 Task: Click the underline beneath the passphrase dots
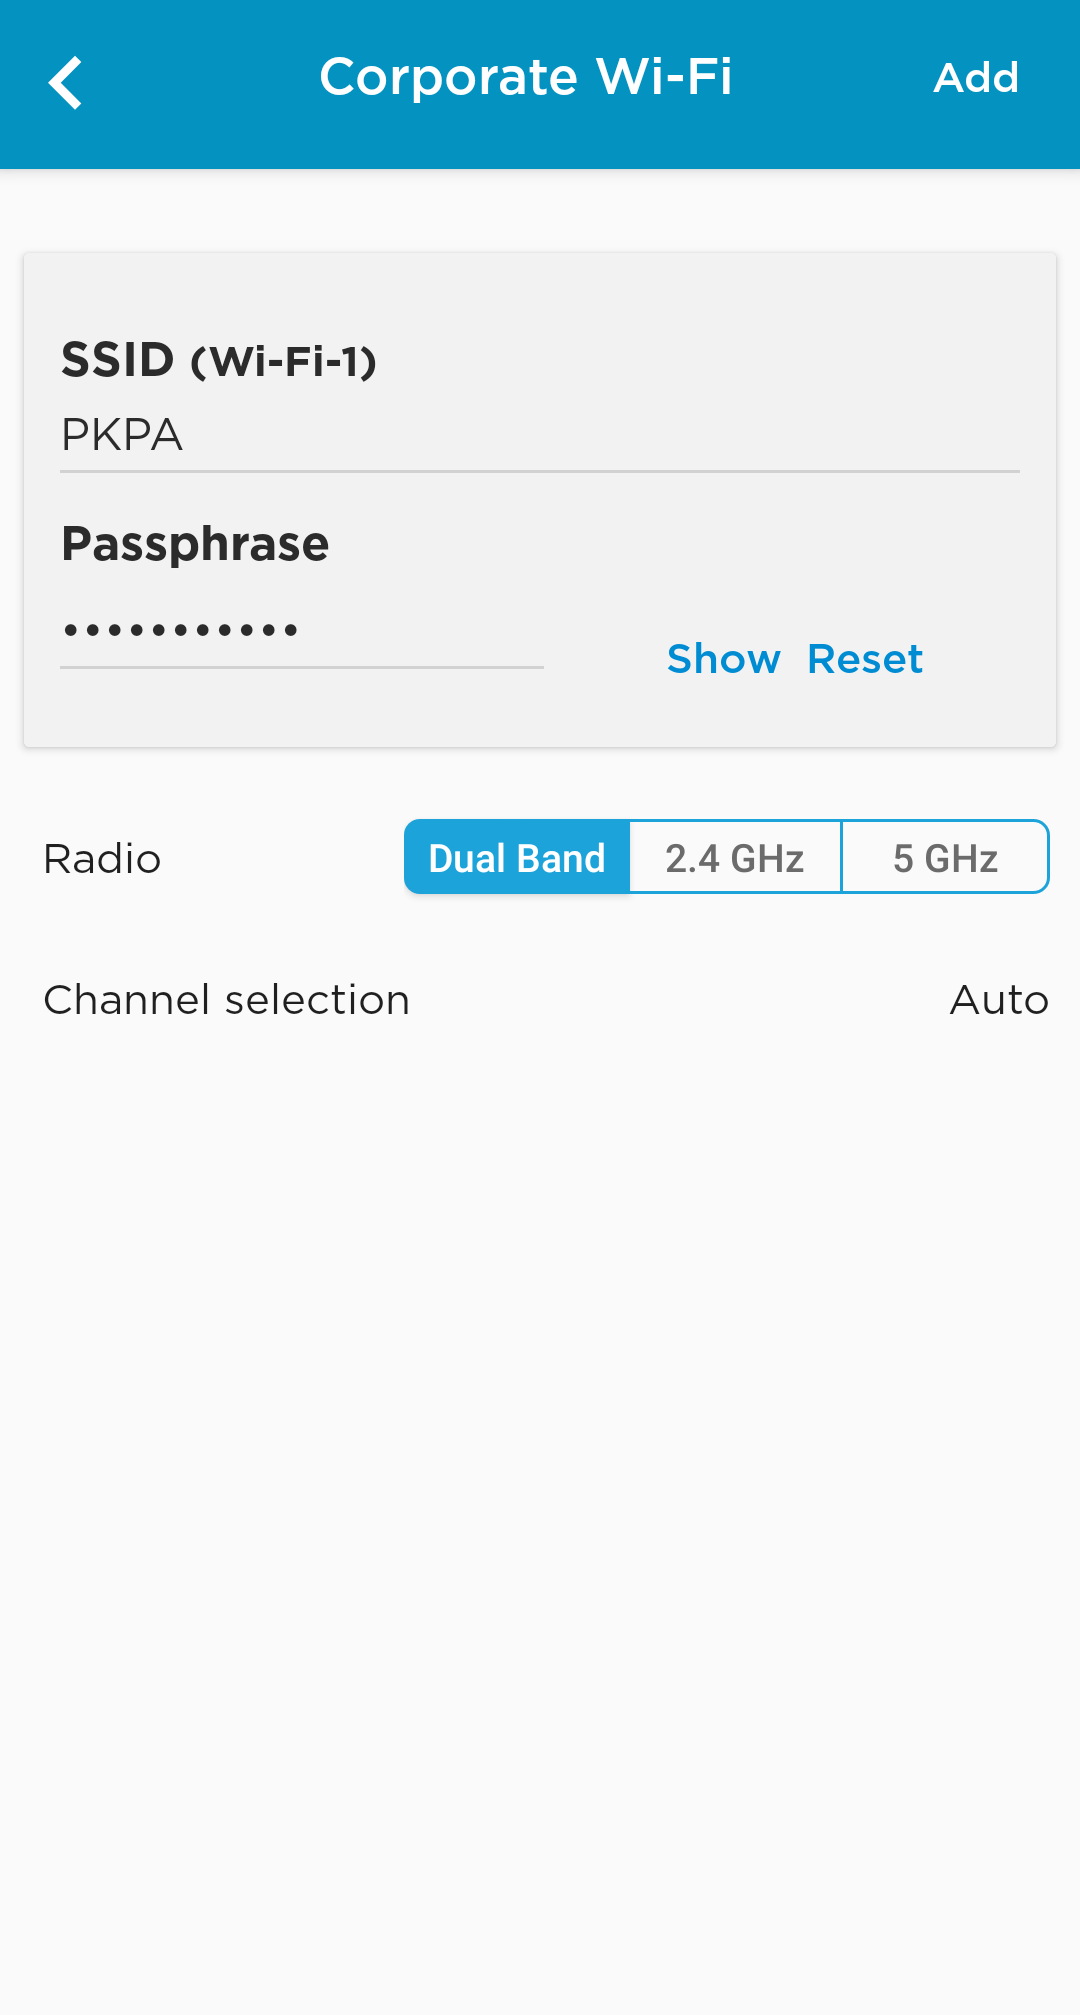tap(300, 667)
